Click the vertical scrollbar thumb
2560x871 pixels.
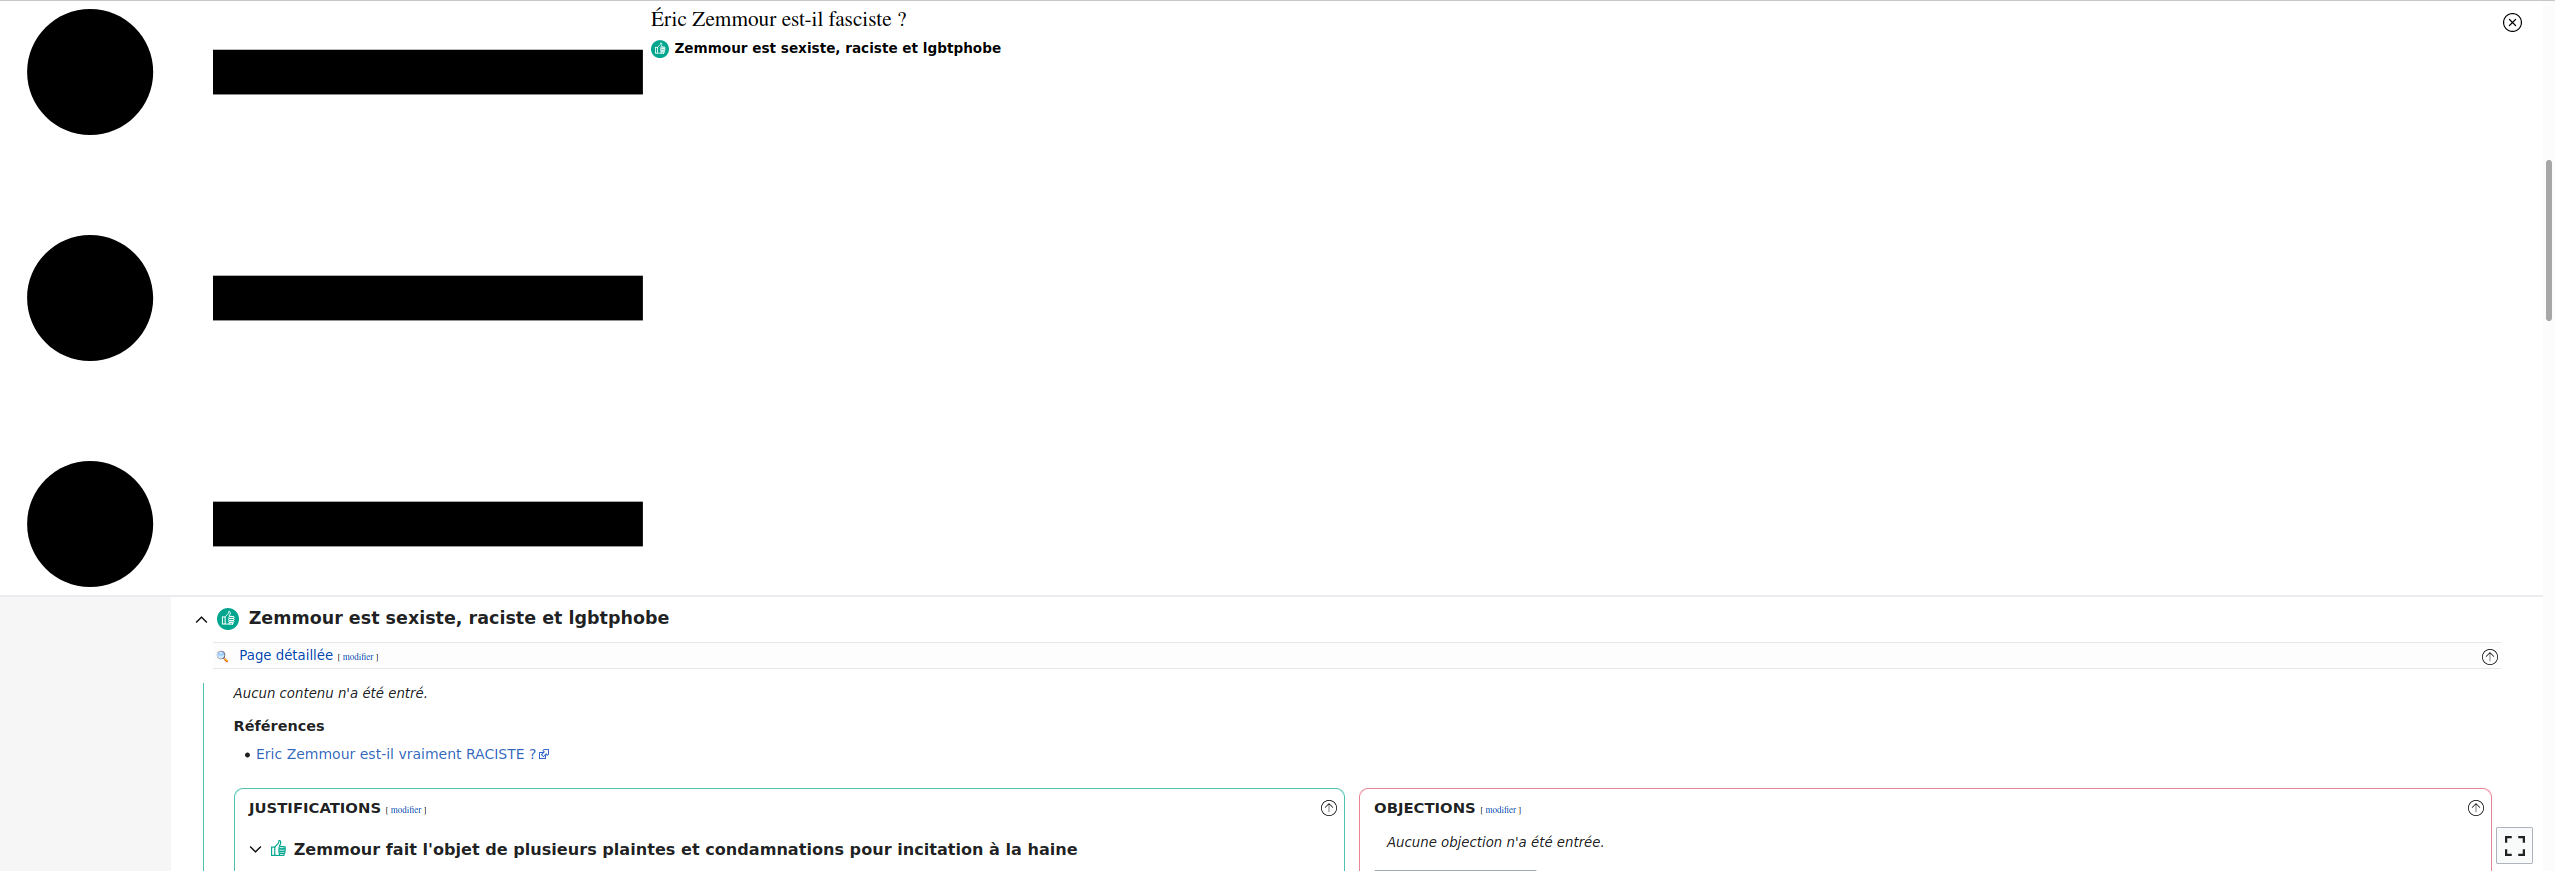(x=2549, y=240)
